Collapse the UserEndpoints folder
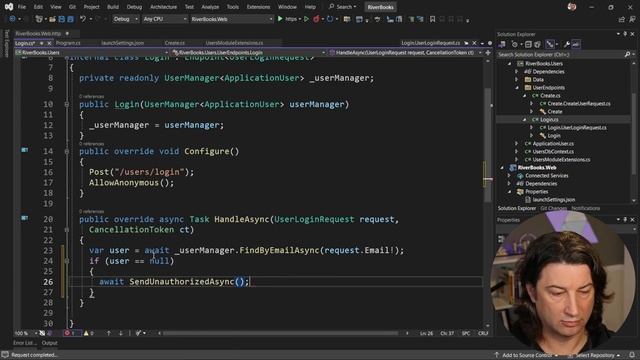640x360 pixels. click(x=517, y=88)
